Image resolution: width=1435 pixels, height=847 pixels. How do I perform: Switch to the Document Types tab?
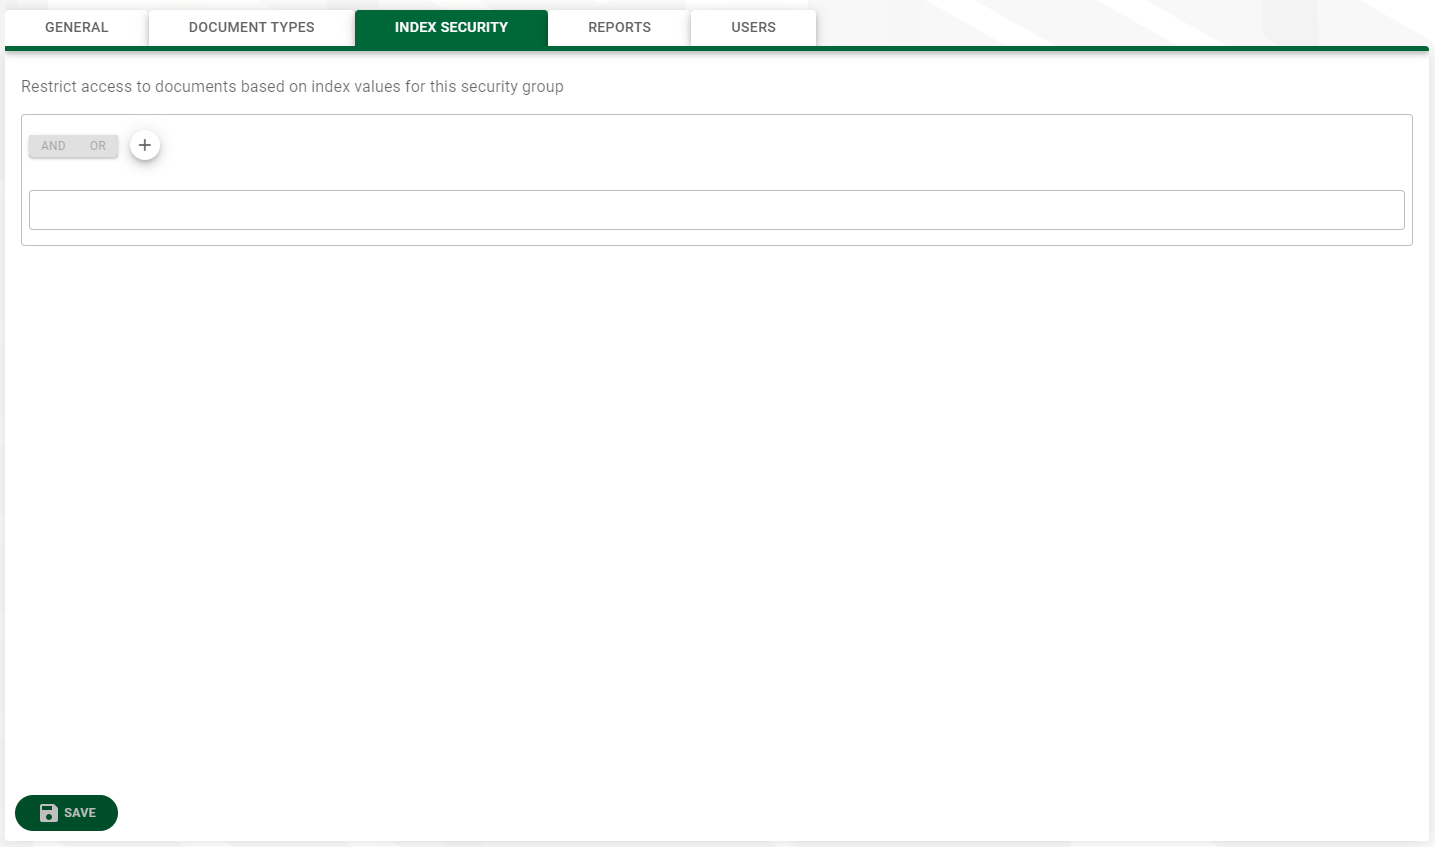point(252,28)
